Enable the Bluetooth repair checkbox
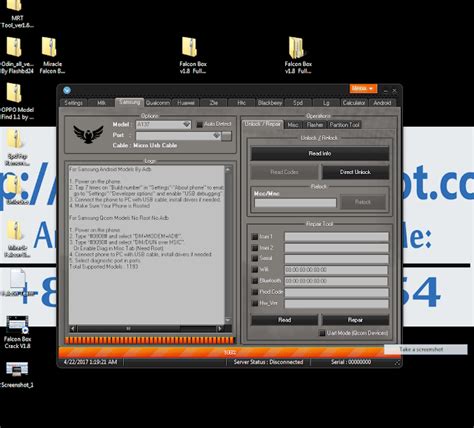The height and width of the screenshot is (428, 474). (255, 281)
